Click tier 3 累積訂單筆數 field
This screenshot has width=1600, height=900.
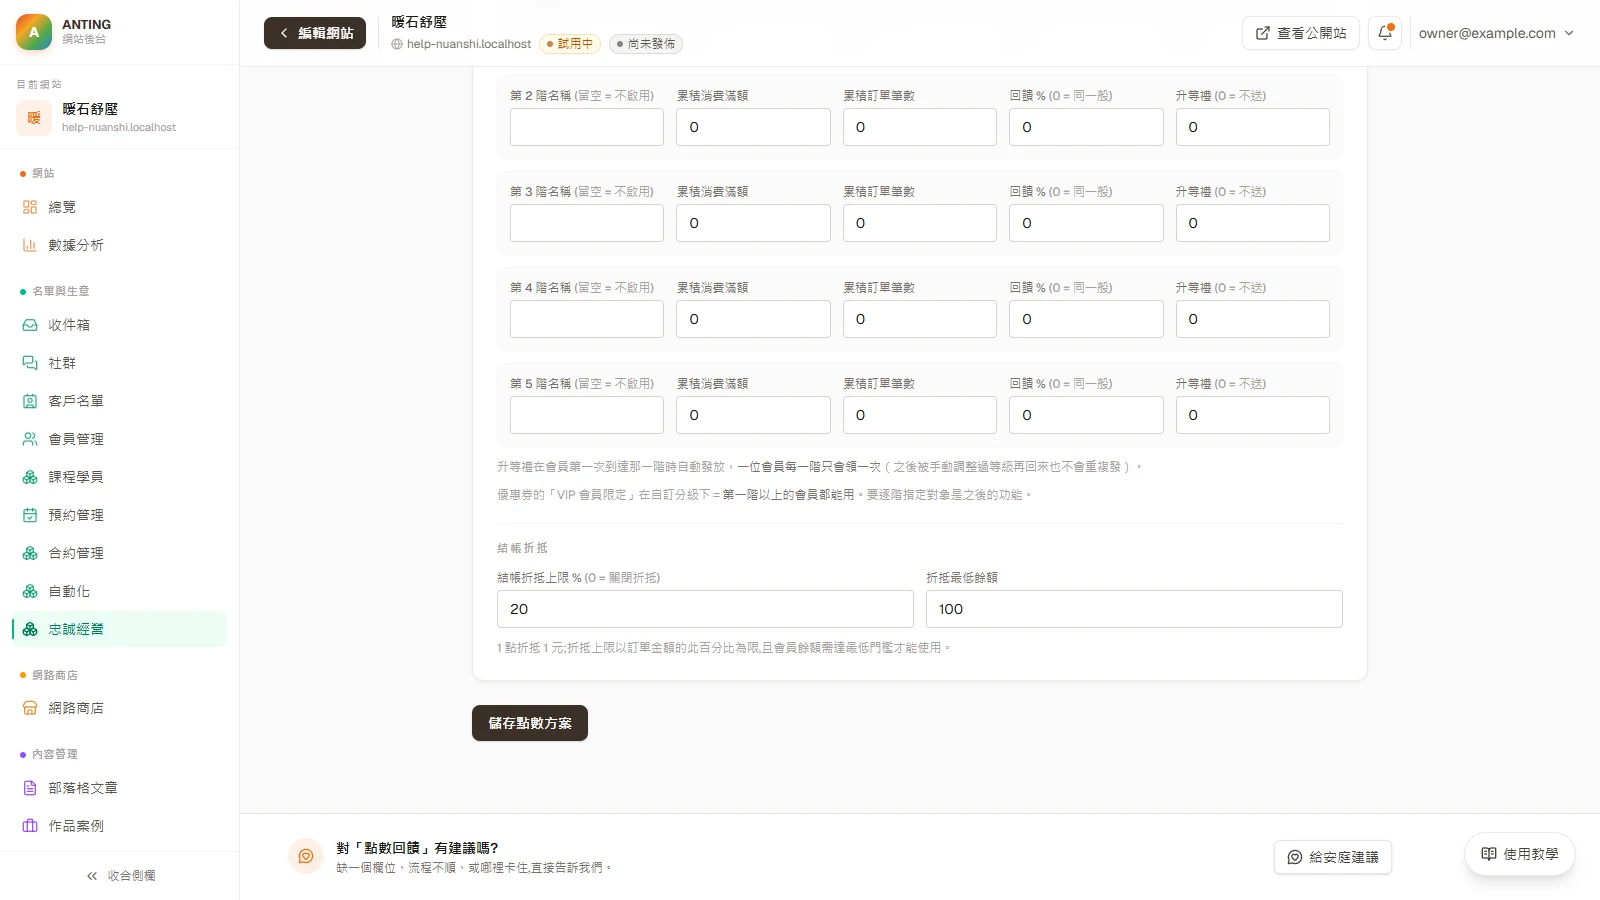point(920,223)
